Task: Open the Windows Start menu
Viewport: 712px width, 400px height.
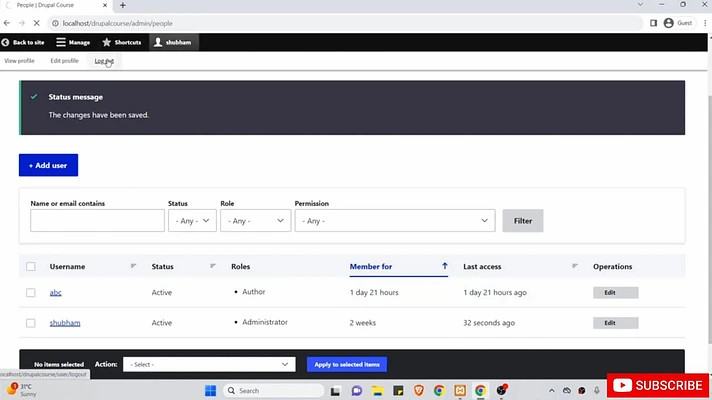Action: (x=211, y=390)
